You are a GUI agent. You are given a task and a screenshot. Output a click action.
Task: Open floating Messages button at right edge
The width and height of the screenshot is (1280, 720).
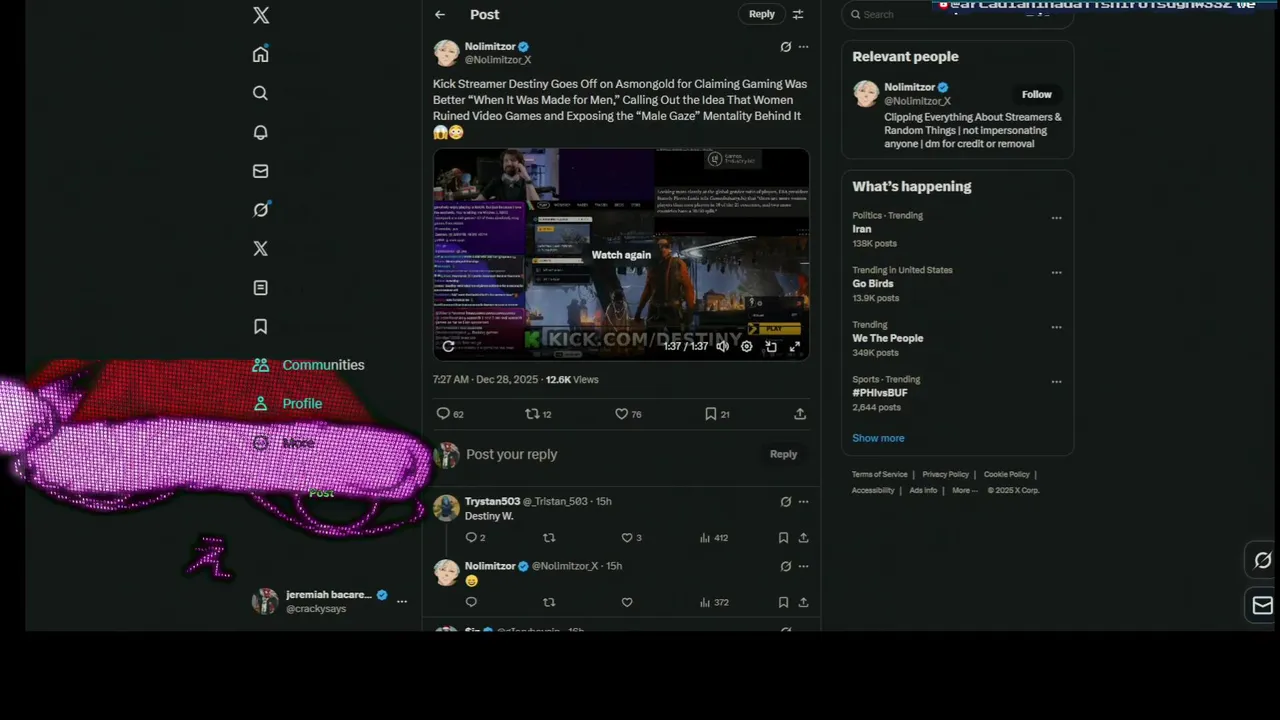pos(1263,605)
